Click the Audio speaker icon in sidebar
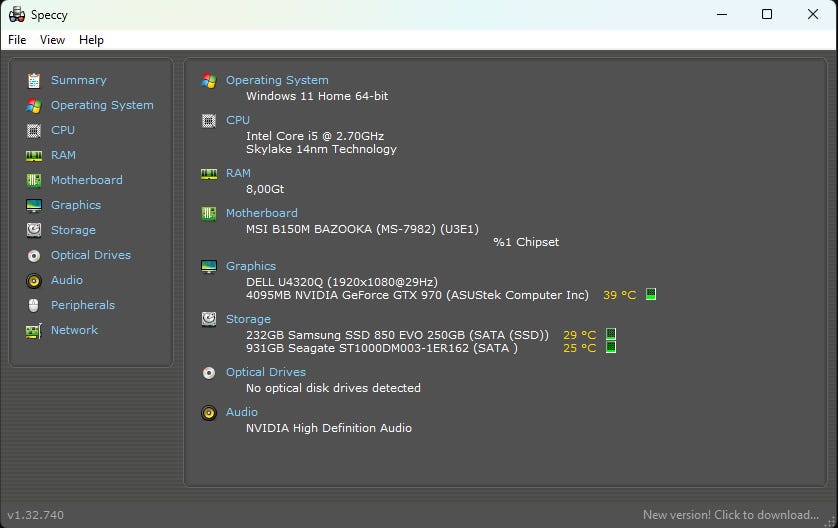Viewport: 838px width, 528px height. [34, 281]
